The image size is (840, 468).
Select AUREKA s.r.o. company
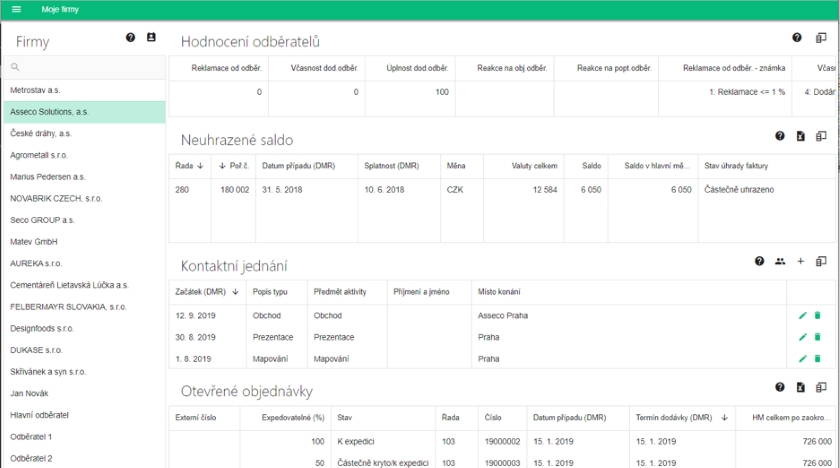[x=85, y=263]
